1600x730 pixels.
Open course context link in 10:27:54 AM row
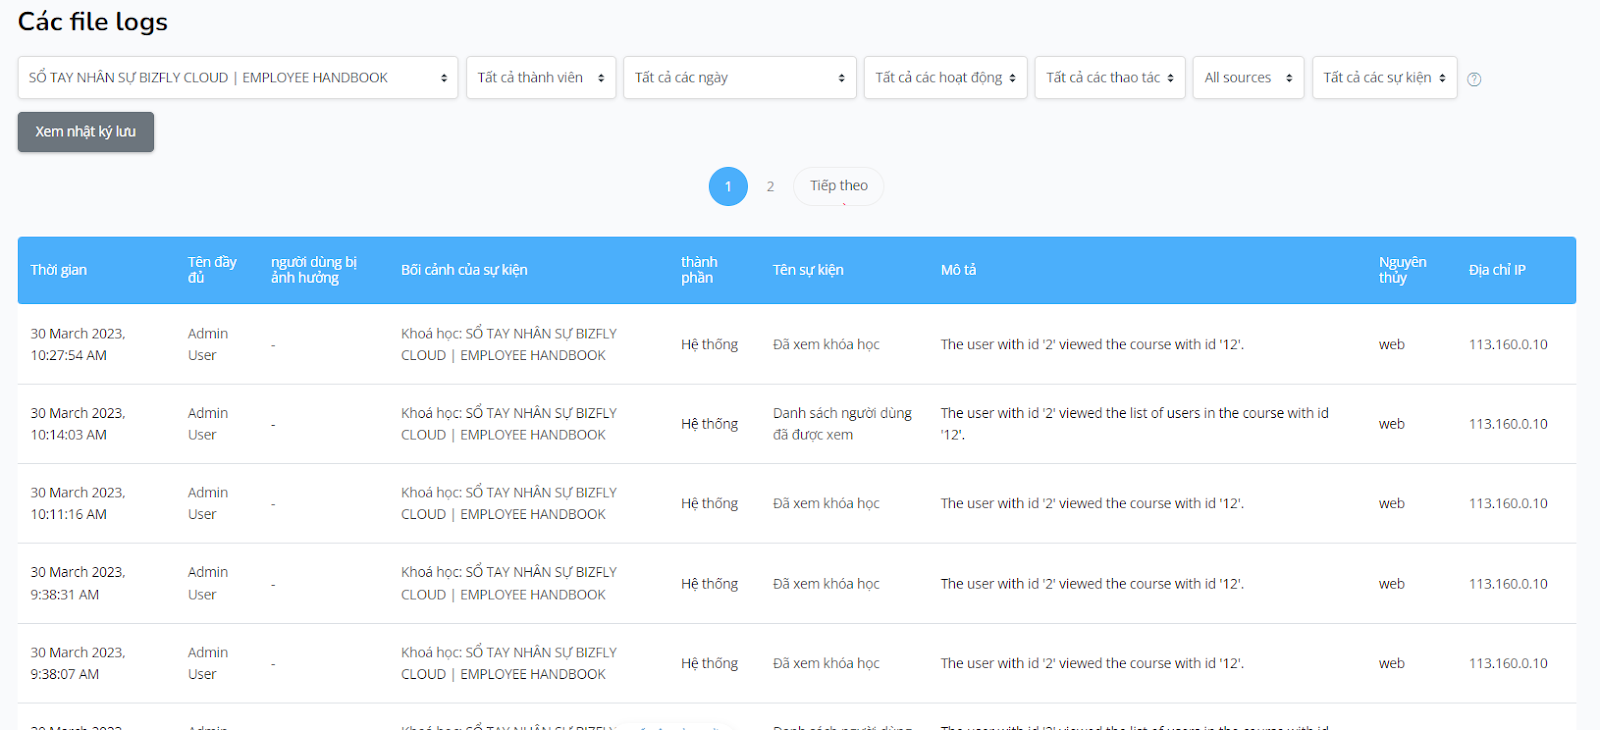[x=509, y=344]
